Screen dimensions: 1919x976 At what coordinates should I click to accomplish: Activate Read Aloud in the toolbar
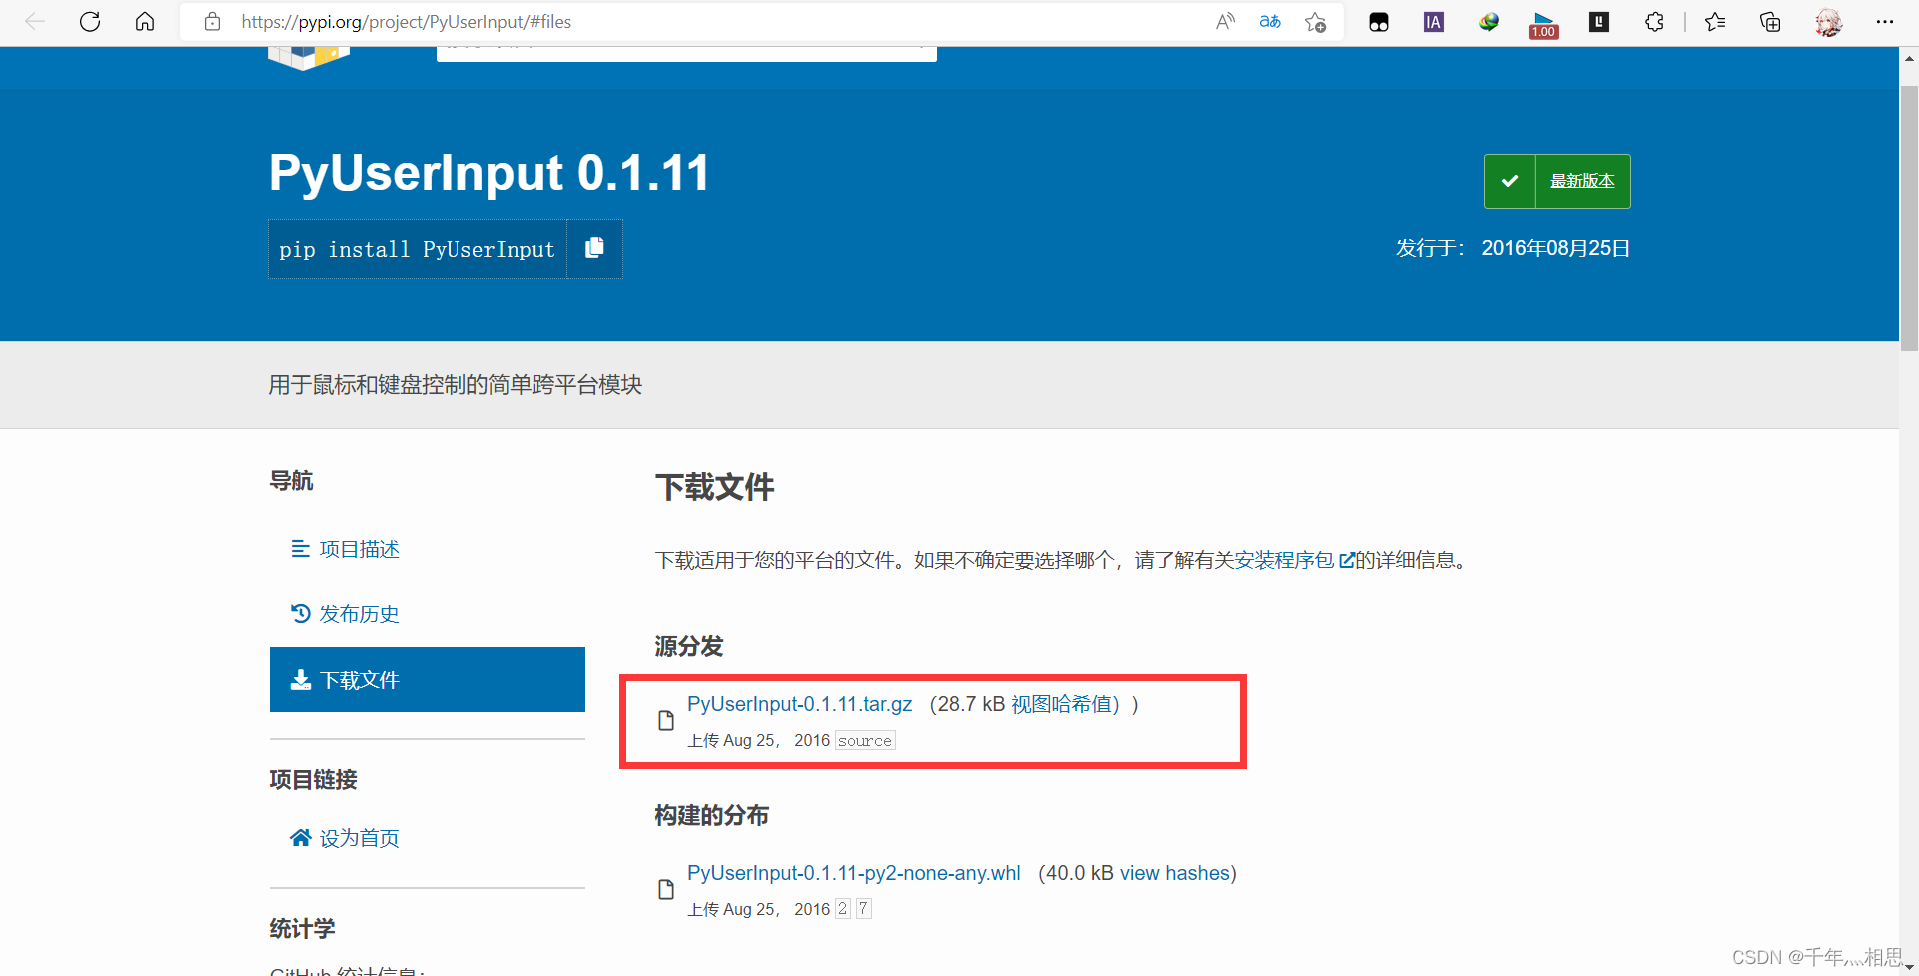[x=1224, y=21]
